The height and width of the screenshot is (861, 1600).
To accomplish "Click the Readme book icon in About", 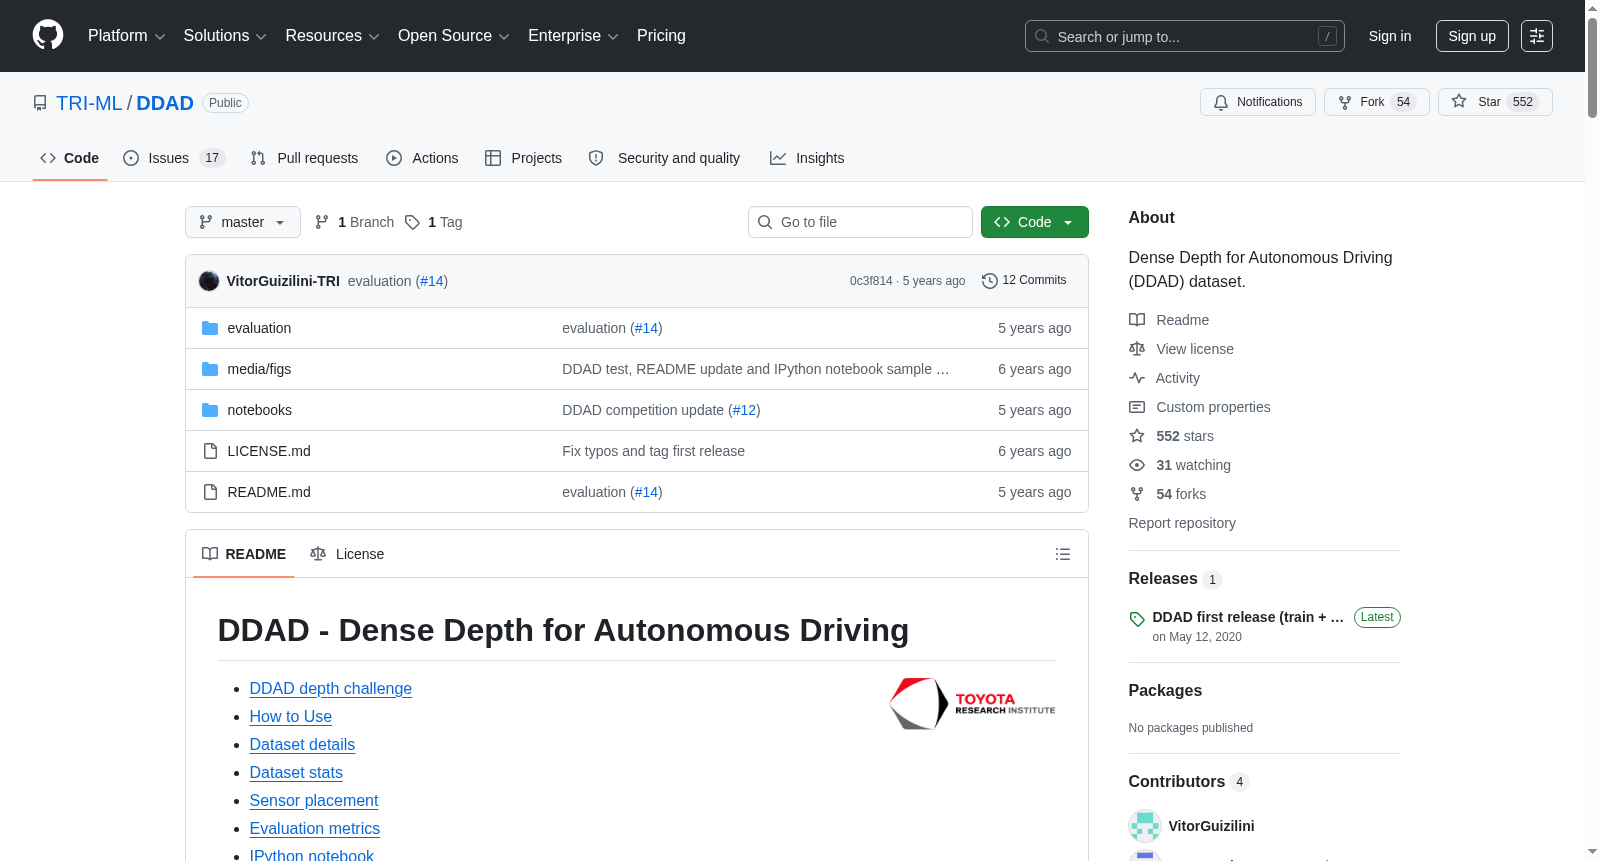I will tap(1137, 320).
